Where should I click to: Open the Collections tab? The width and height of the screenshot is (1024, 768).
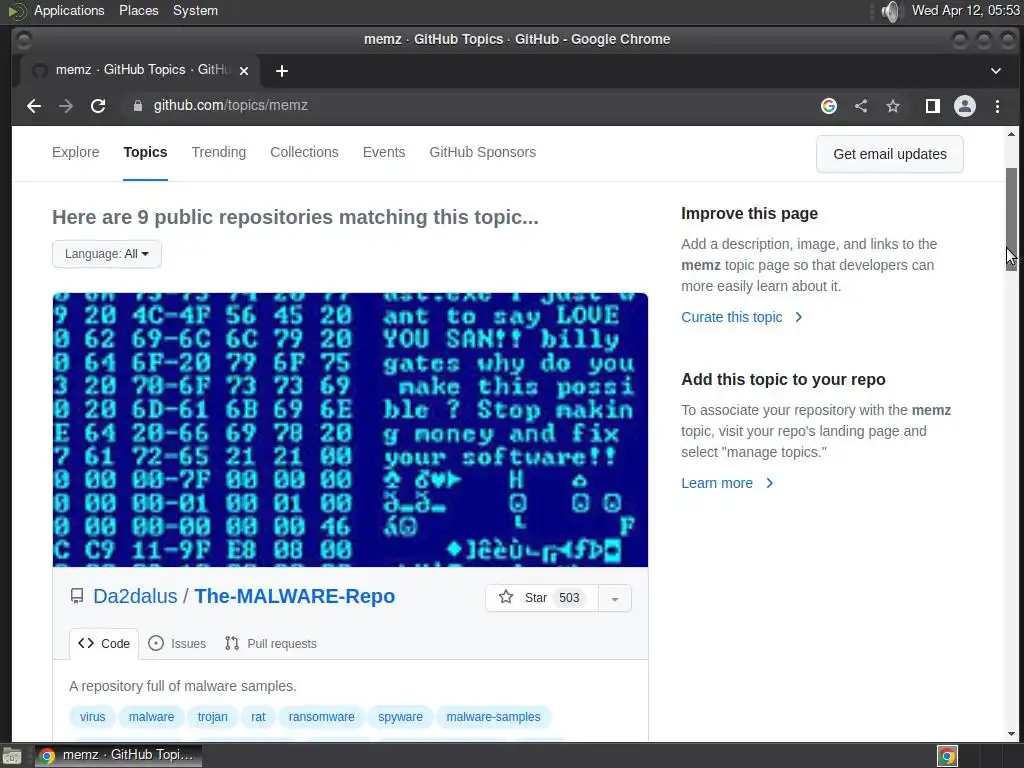pyautogui.click(x=304, y=152)
